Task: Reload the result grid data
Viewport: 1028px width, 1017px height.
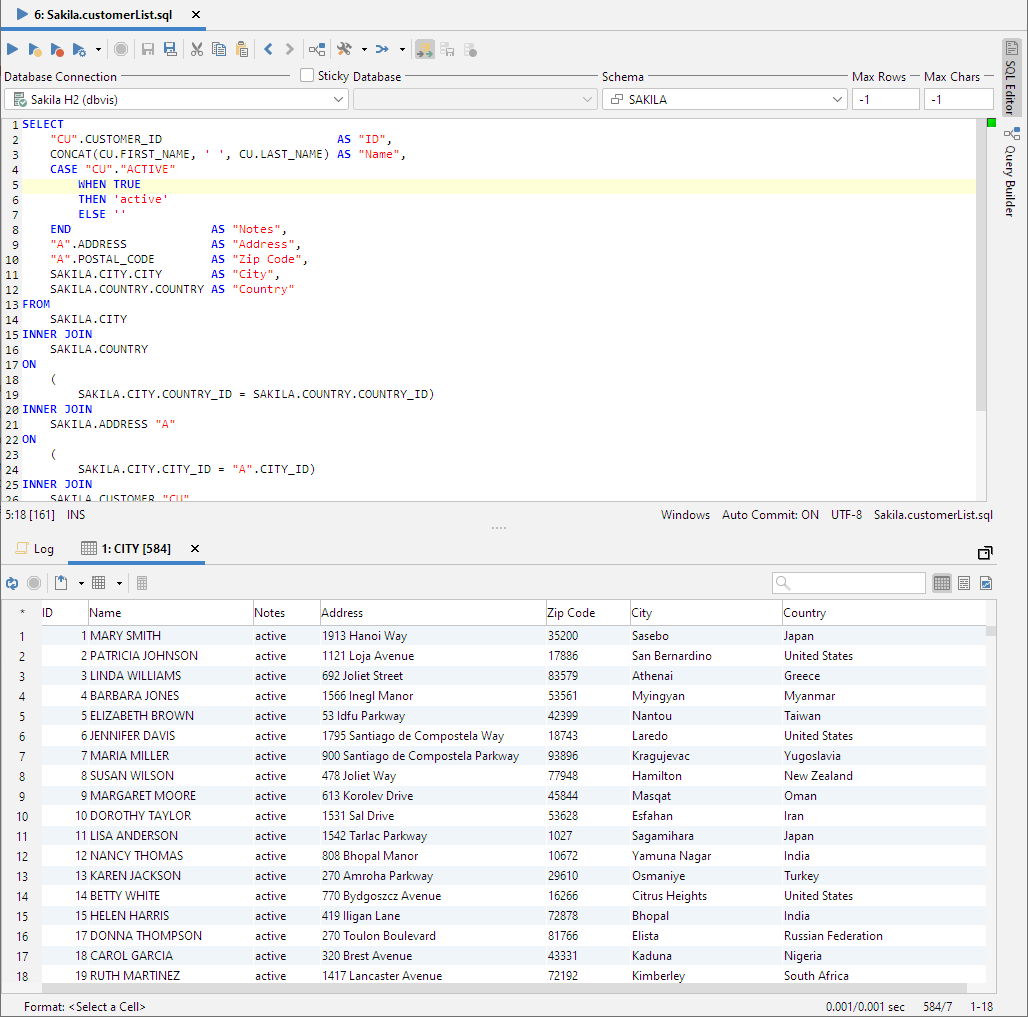Action: (x=12, y=583)
